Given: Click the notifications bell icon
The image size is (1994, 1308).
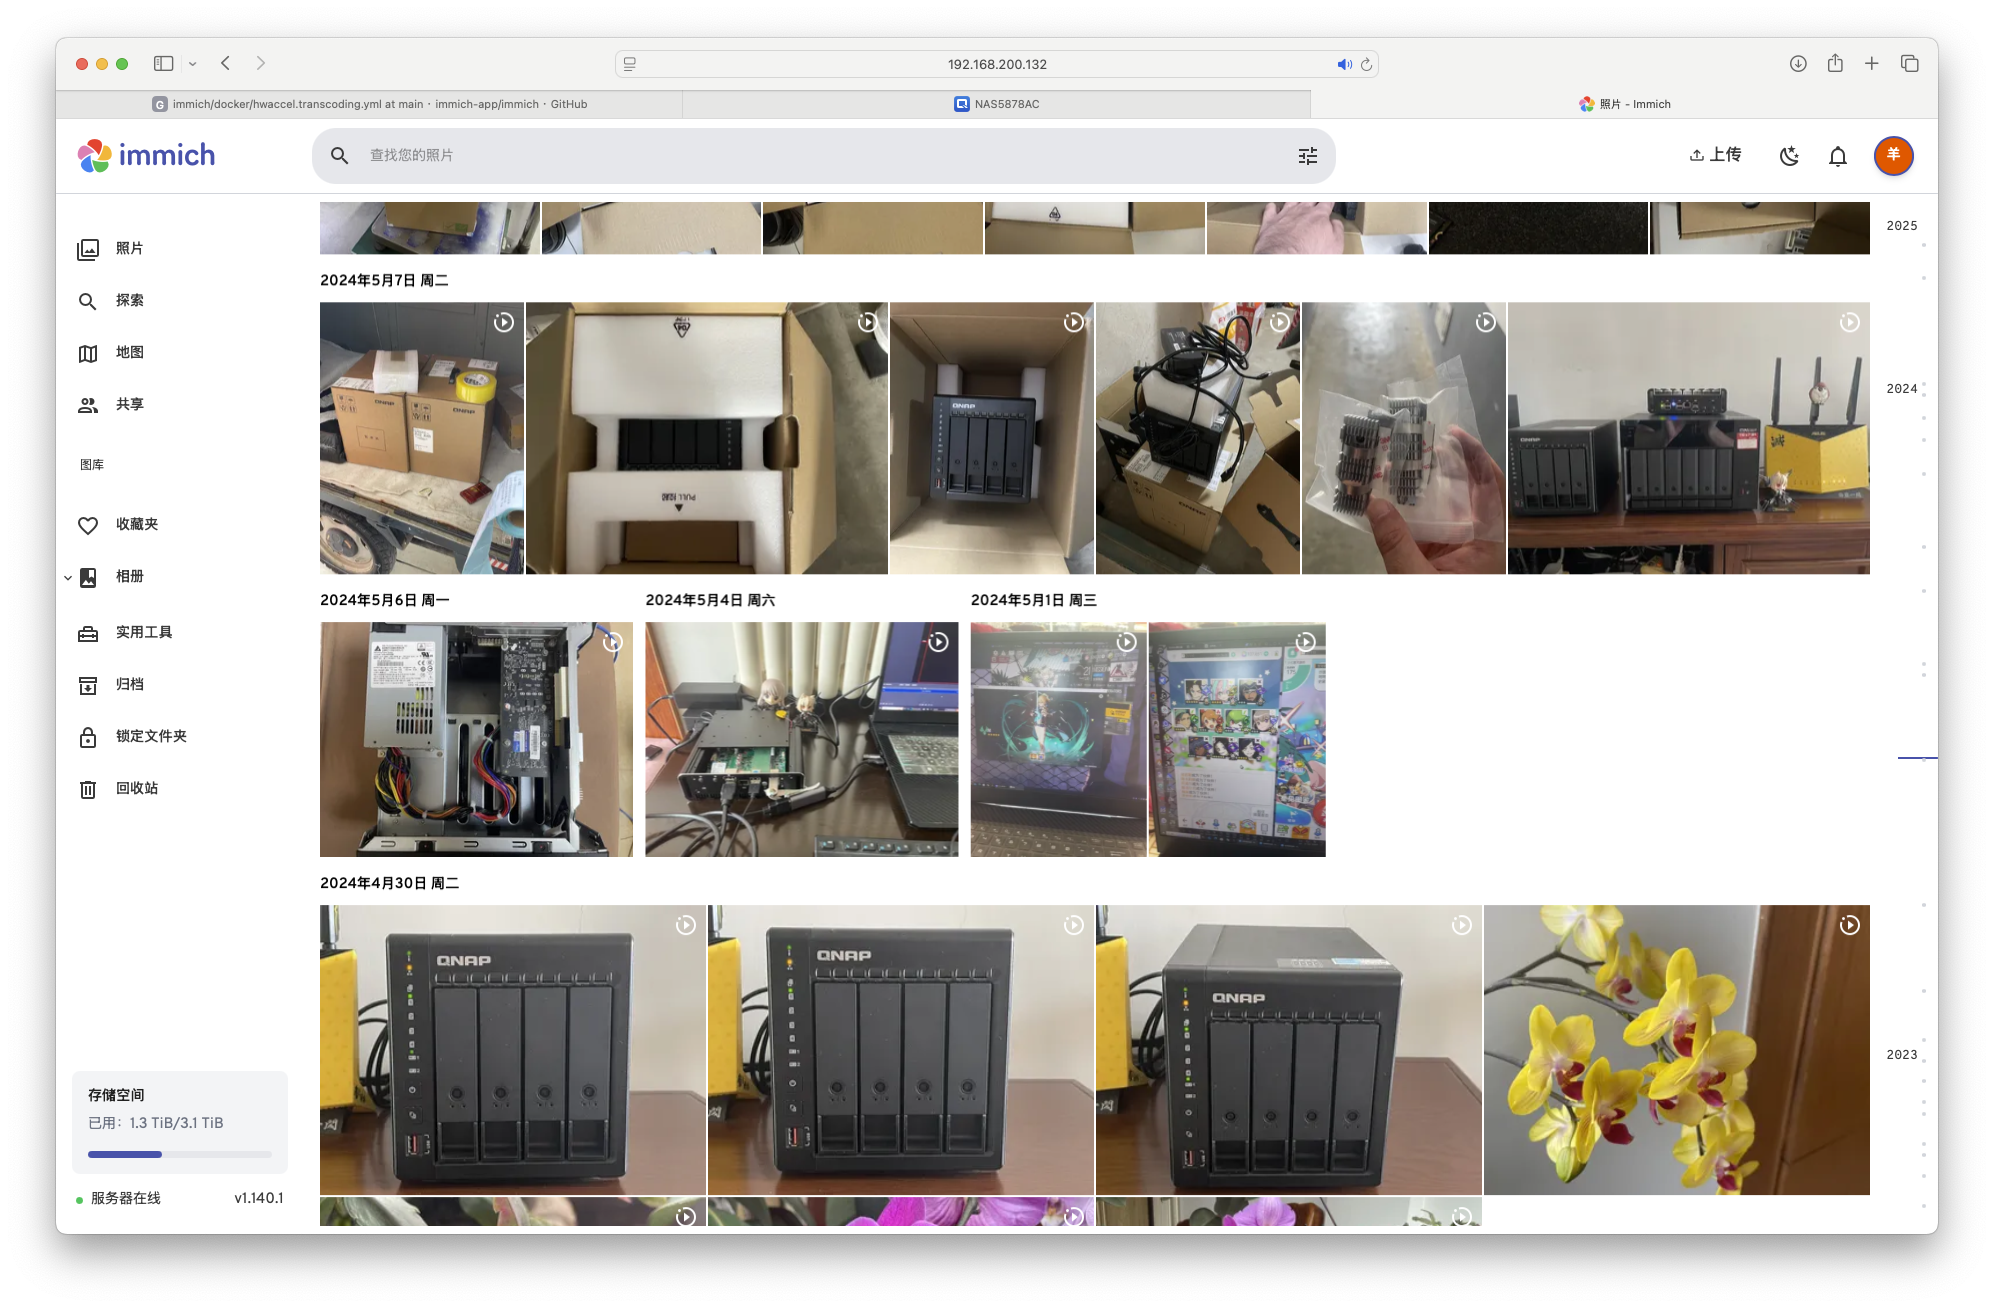Looking at the screenshot, I should point(1837,156).
